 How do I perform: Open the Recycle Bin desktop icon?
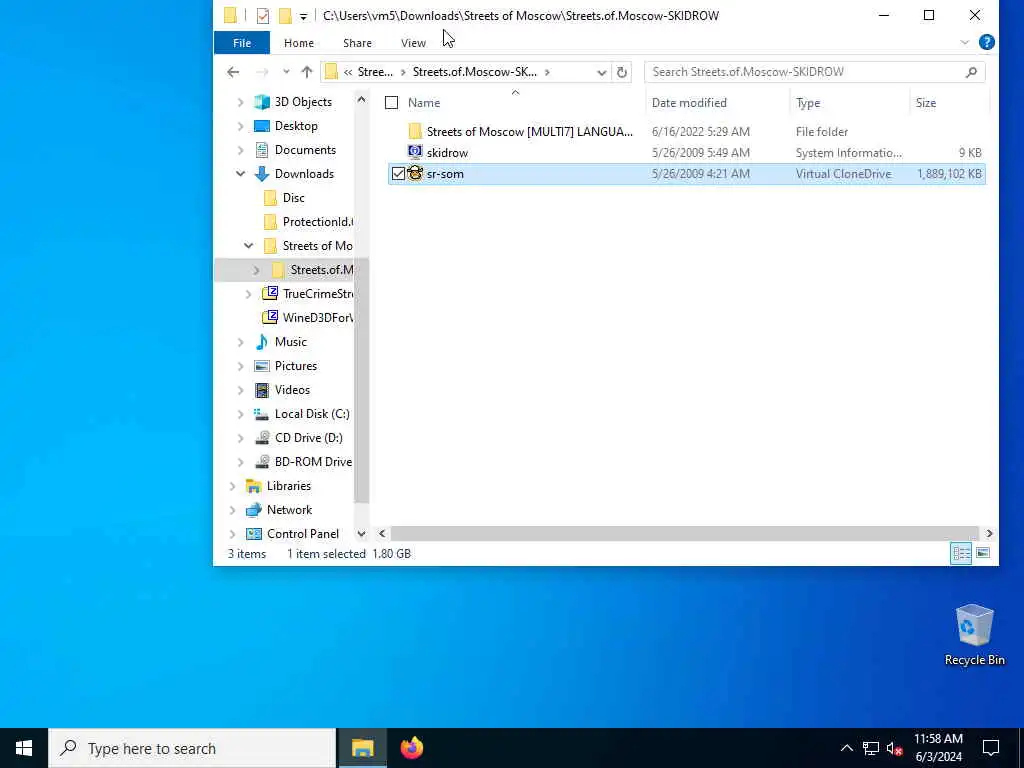coord(974,635)
